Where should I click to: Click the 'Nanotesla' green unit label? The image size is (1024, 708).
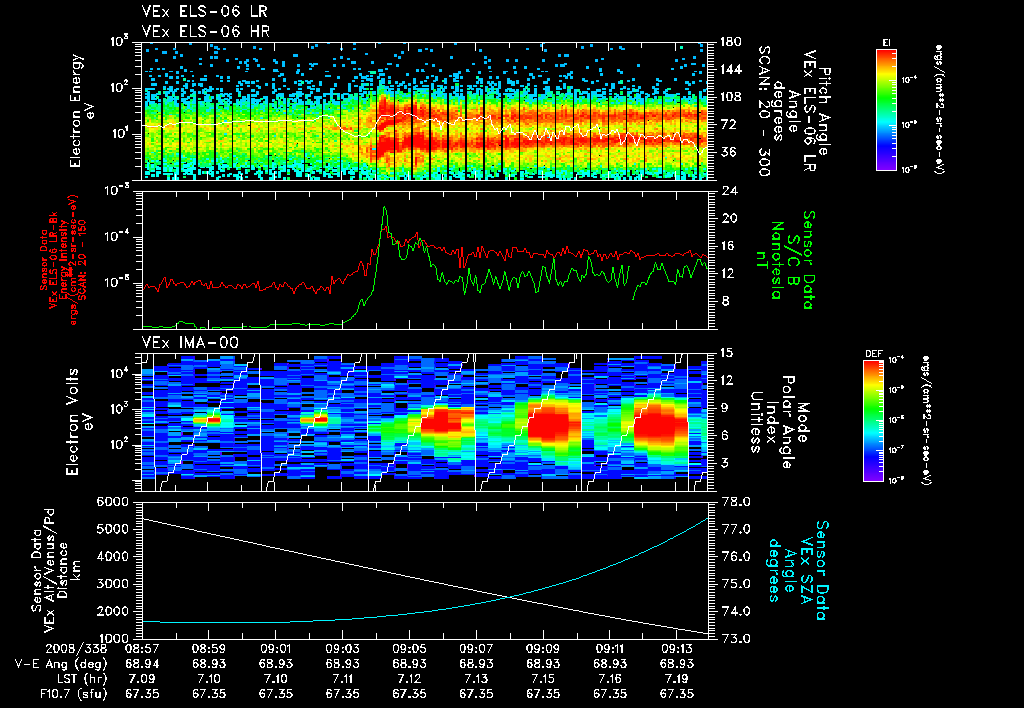coord(776,260)
